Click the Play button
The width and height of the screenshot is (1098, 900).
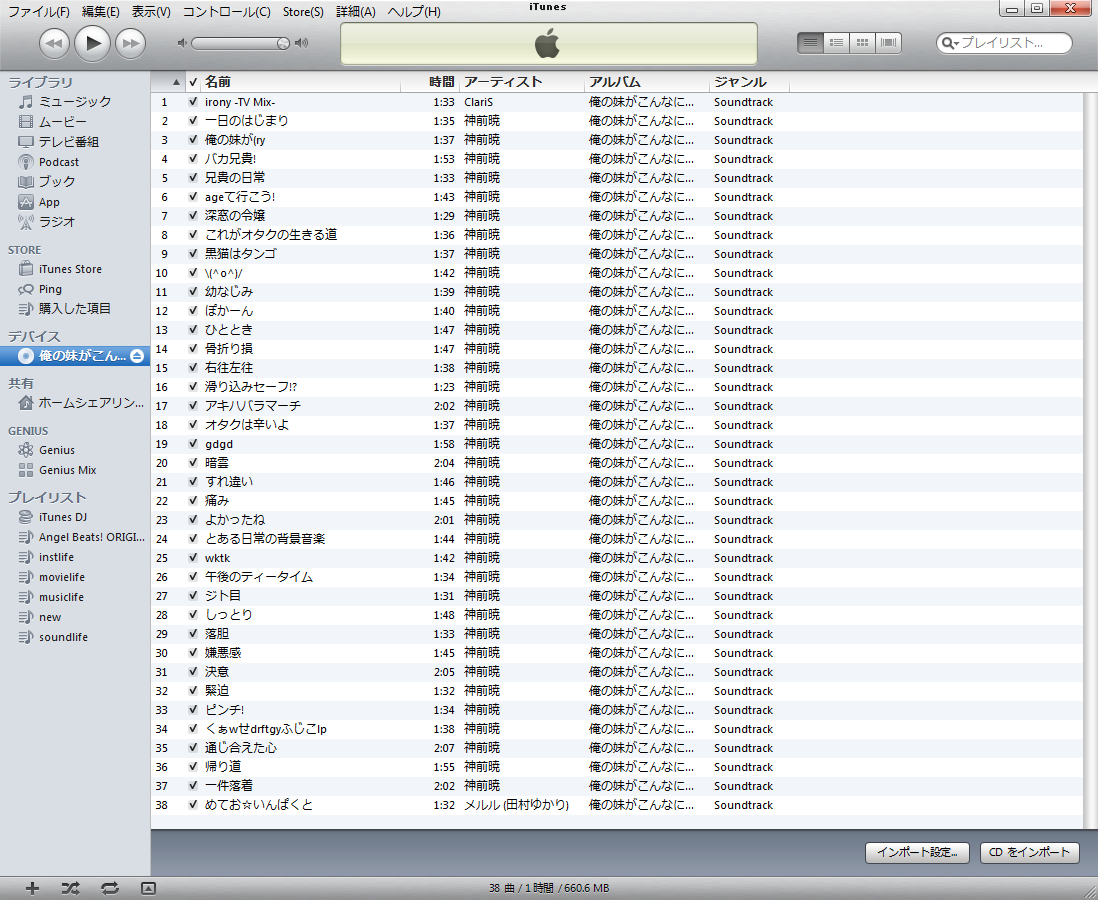coord(92,43)
